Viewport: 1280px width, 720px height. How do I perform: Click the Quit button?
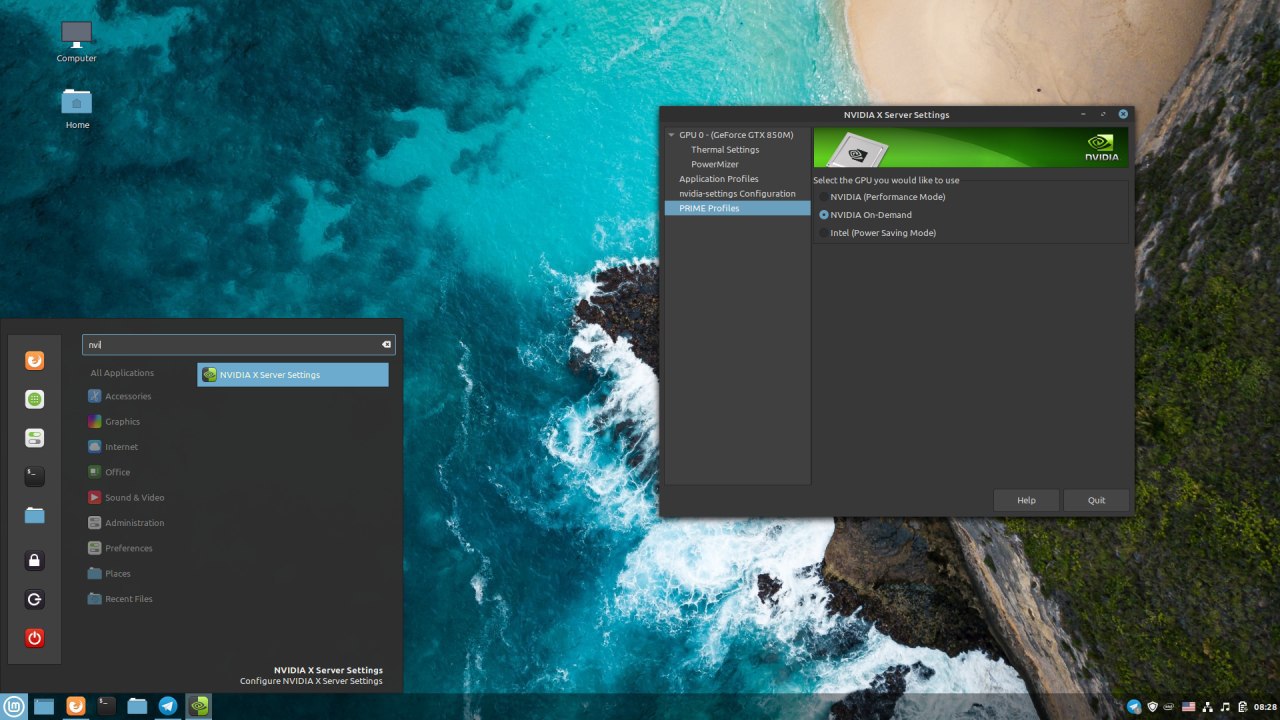(x=1097, y=500)
